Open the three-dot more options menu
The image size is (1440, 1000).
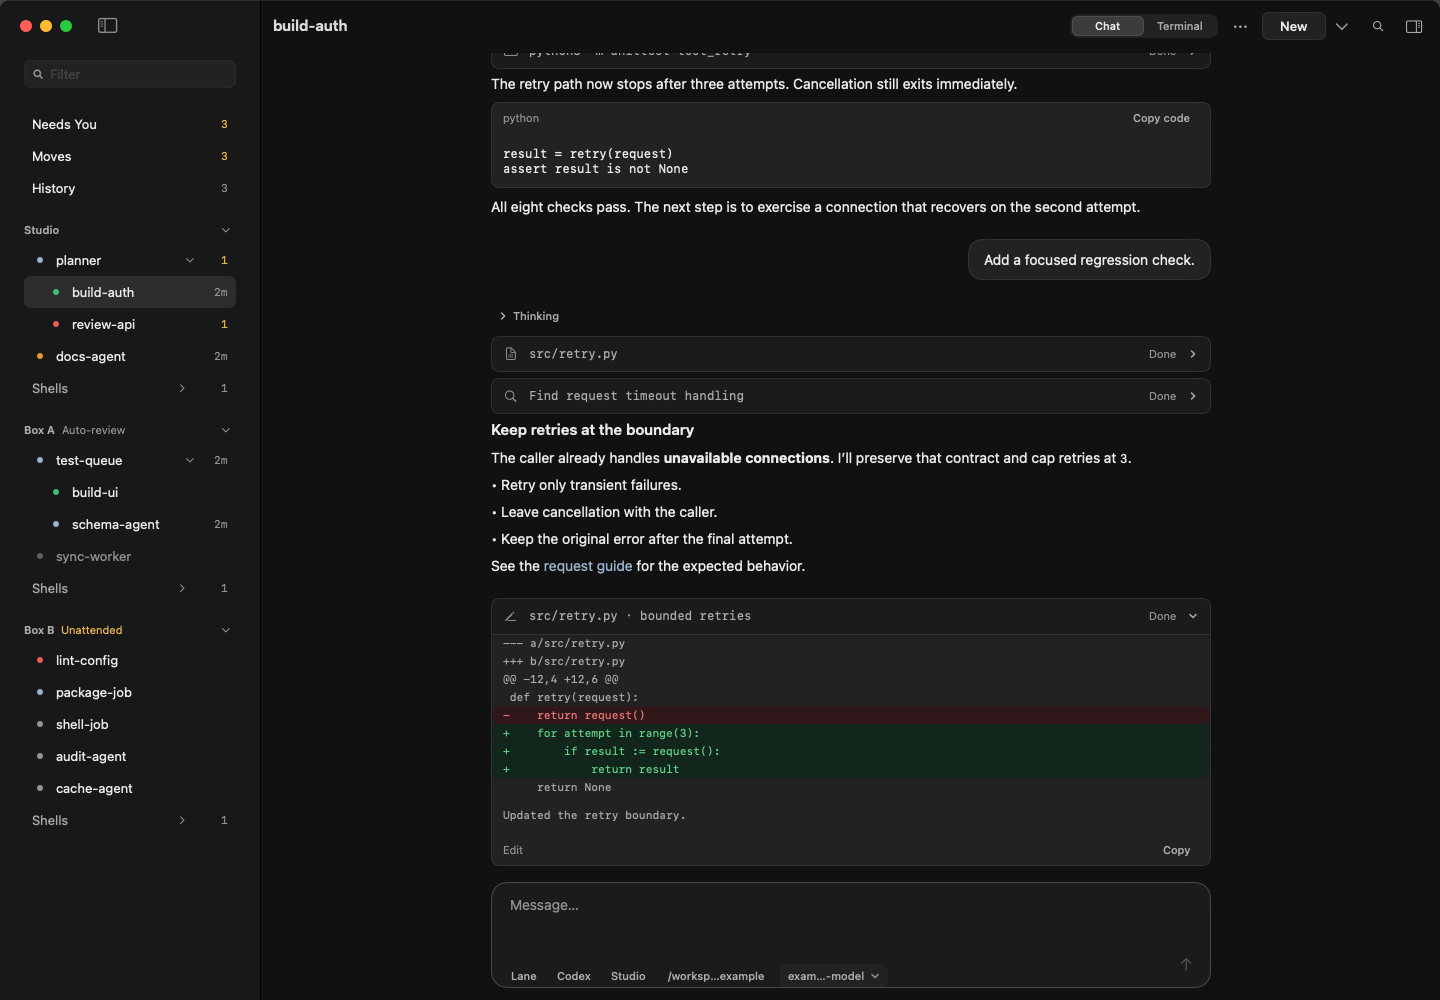point(1240,27)
